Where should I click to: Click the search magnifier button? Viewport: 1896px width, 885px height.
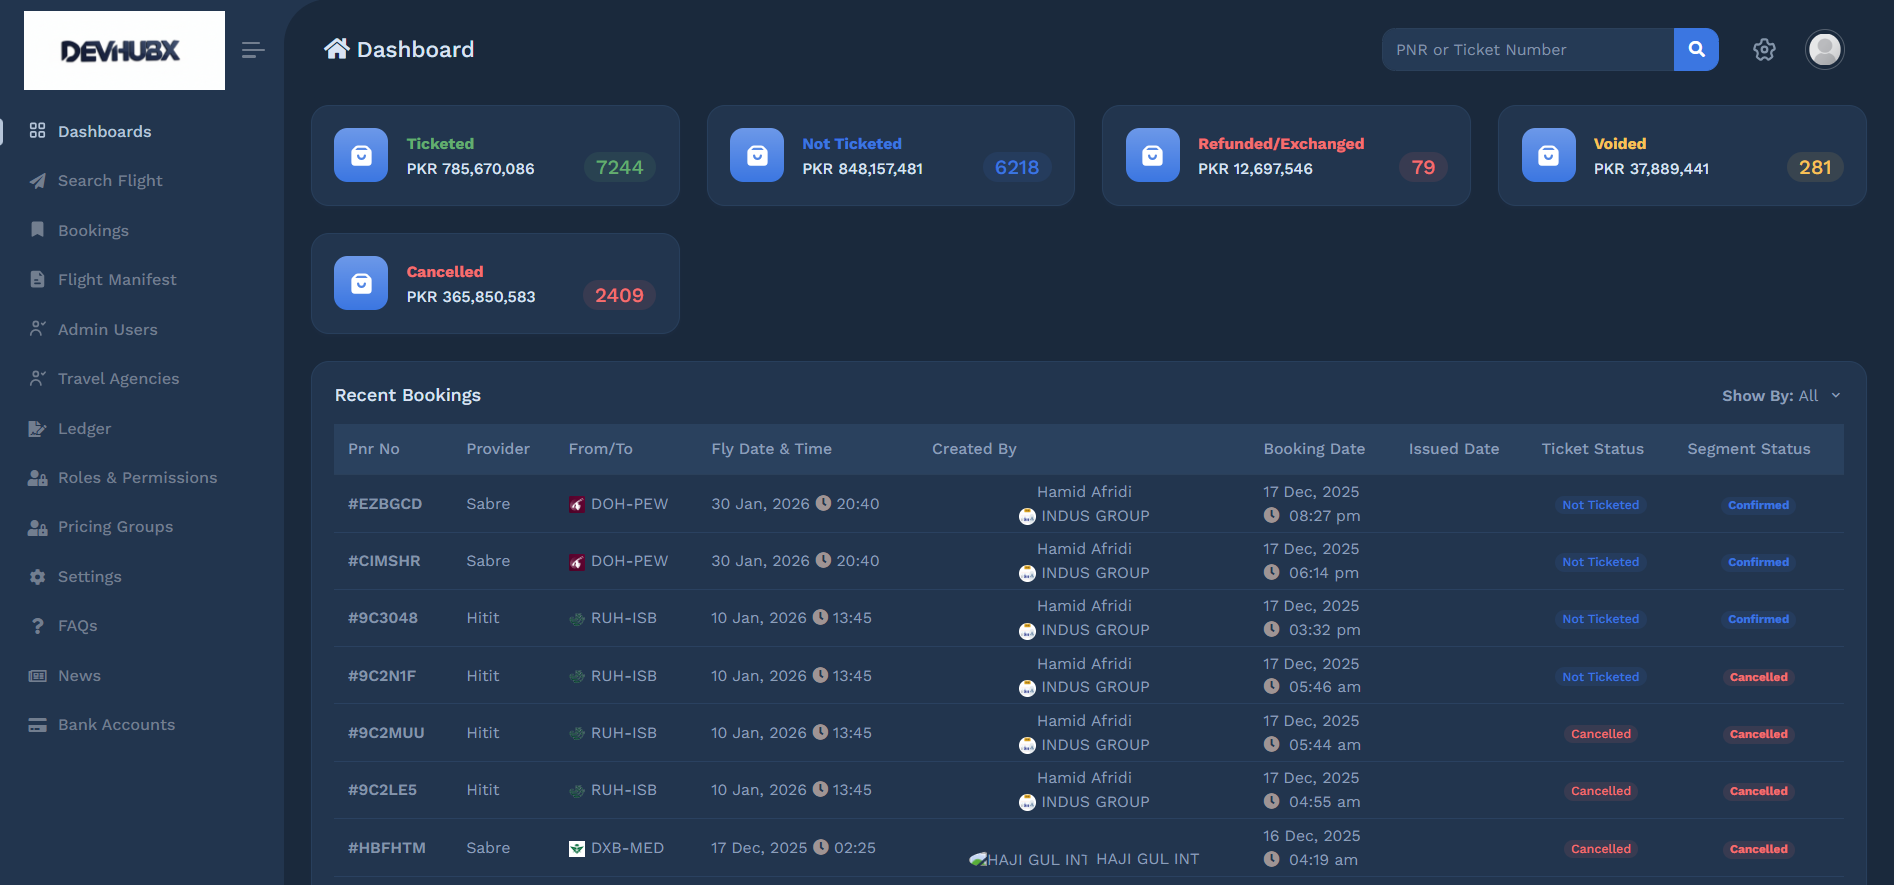click(x=1695, y=49)
